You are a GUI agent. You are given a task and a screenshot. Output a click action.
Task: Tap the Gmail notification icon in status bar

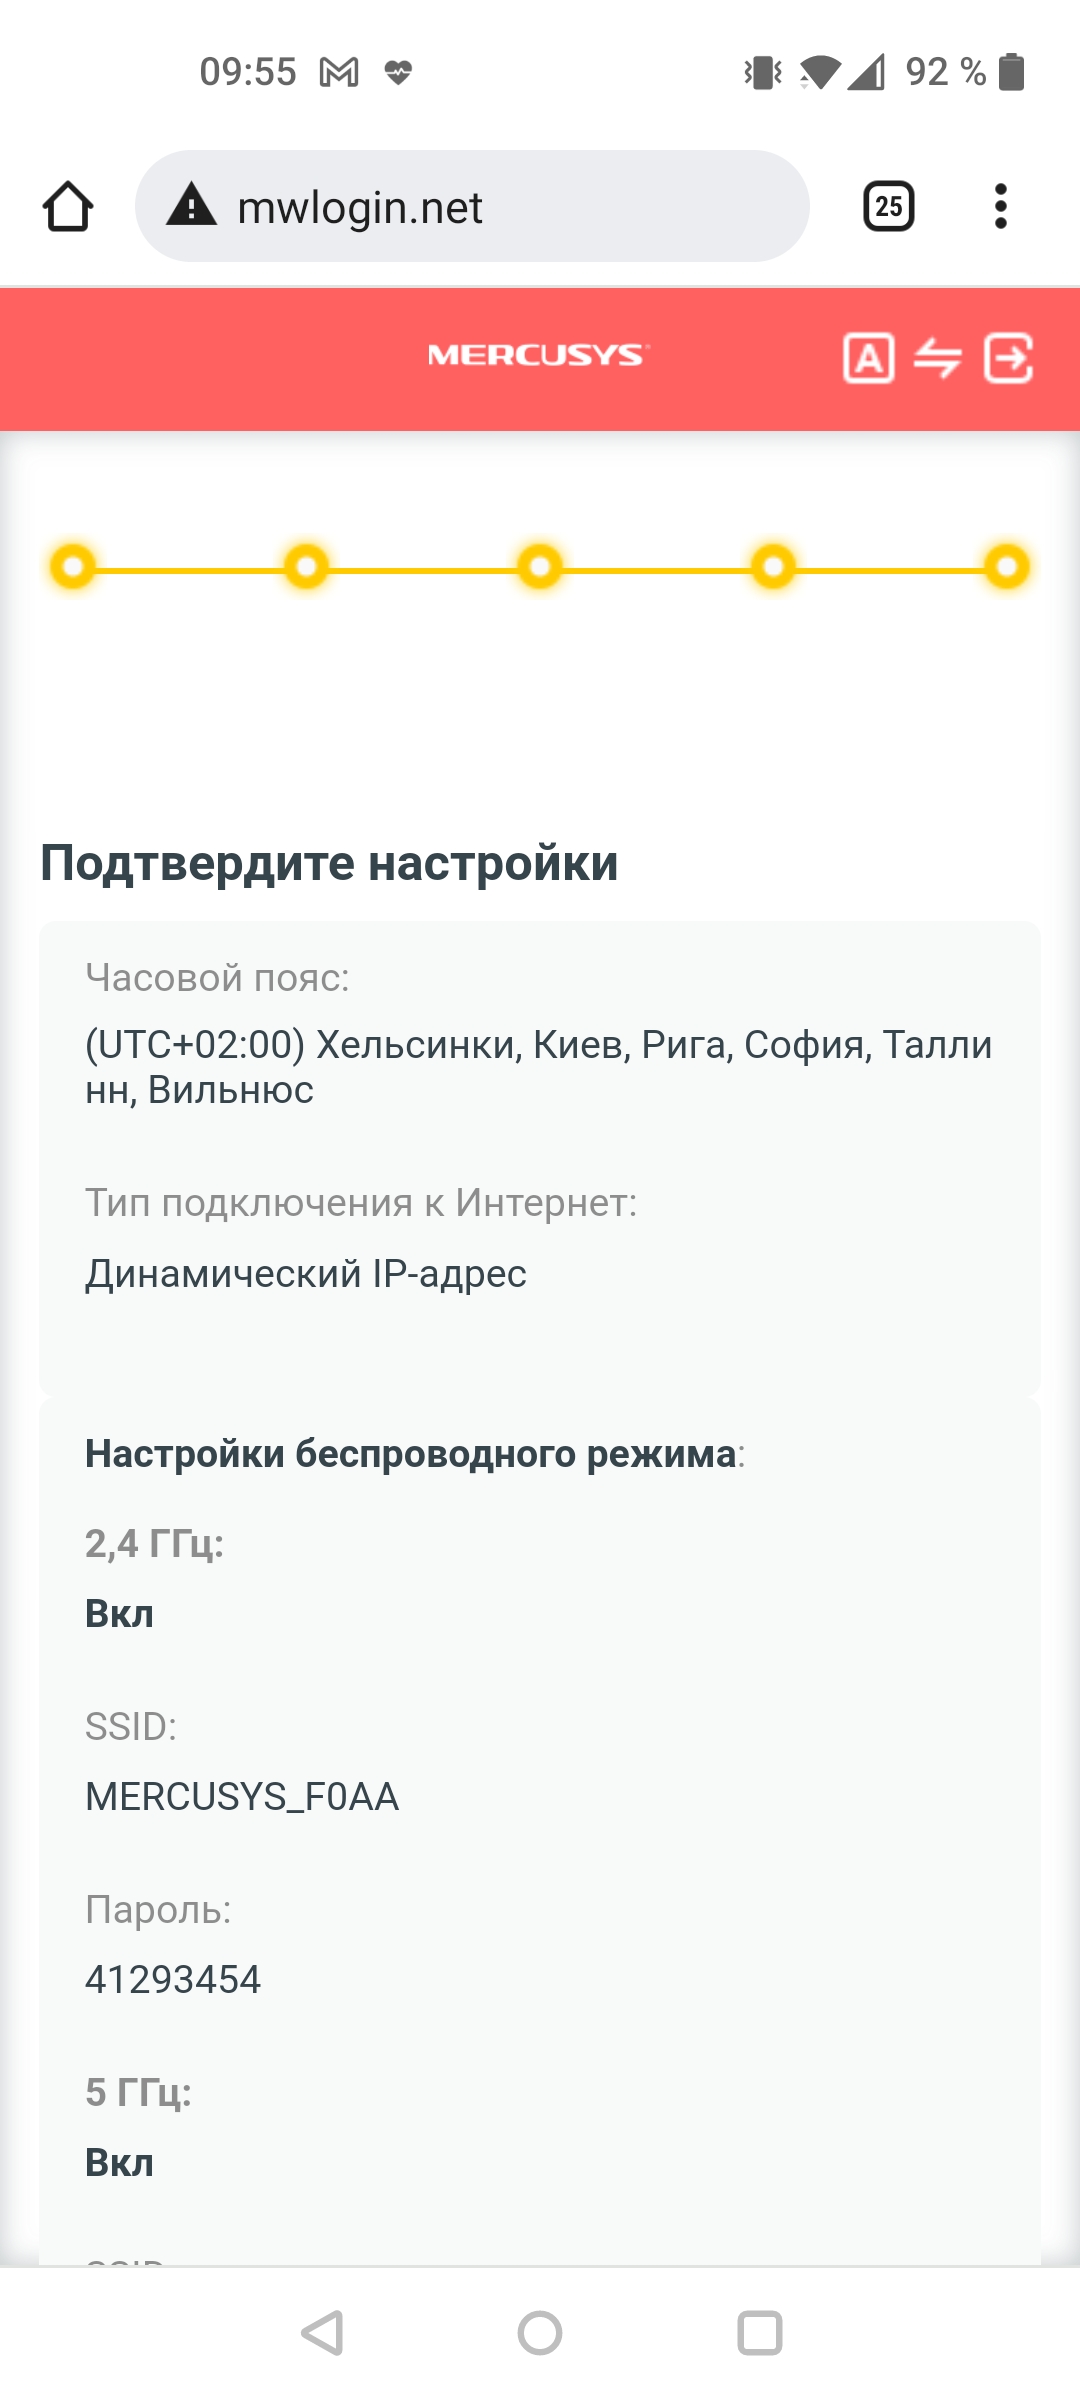[x=339, y=72]
